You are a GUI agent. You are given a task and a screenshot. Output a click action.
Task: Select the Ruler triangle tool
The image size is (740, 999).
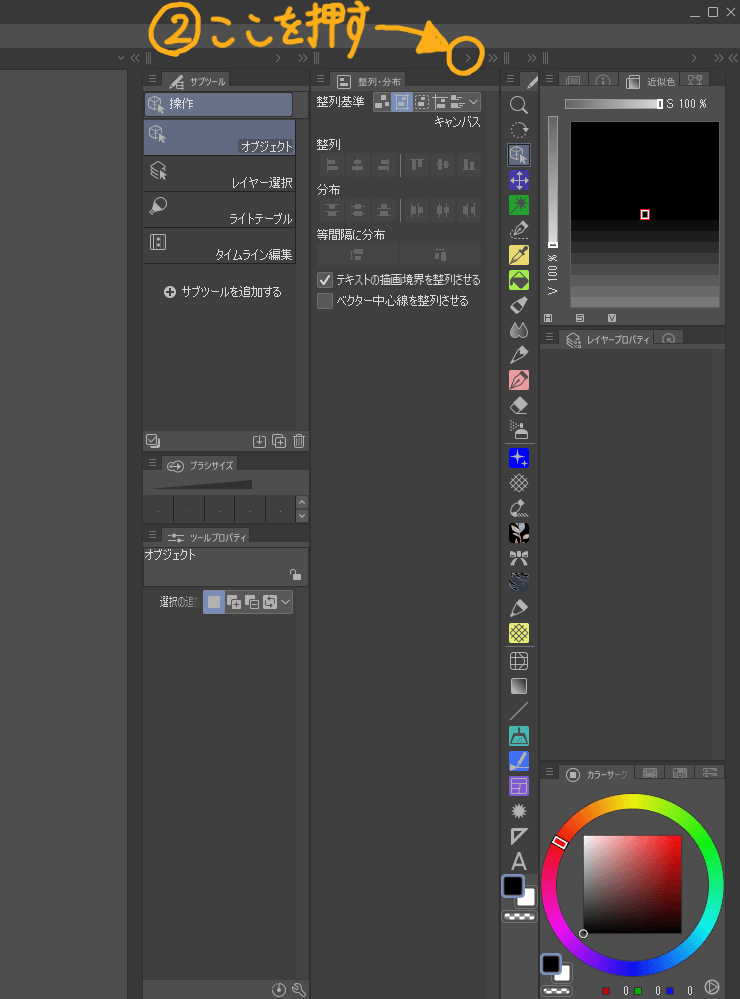coord(519,836)
